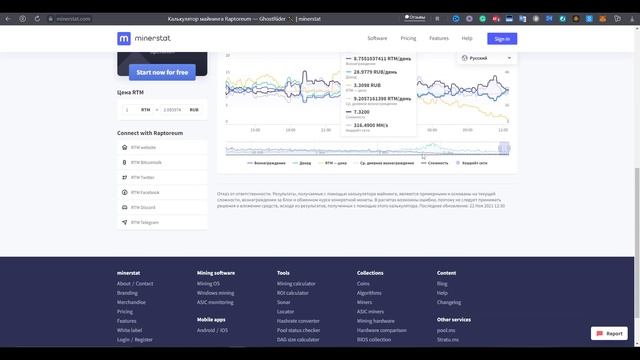Click the Start now for free button
Image resolution: width=640 pixels, height=360 pixels.
click(x=162, y=72)
